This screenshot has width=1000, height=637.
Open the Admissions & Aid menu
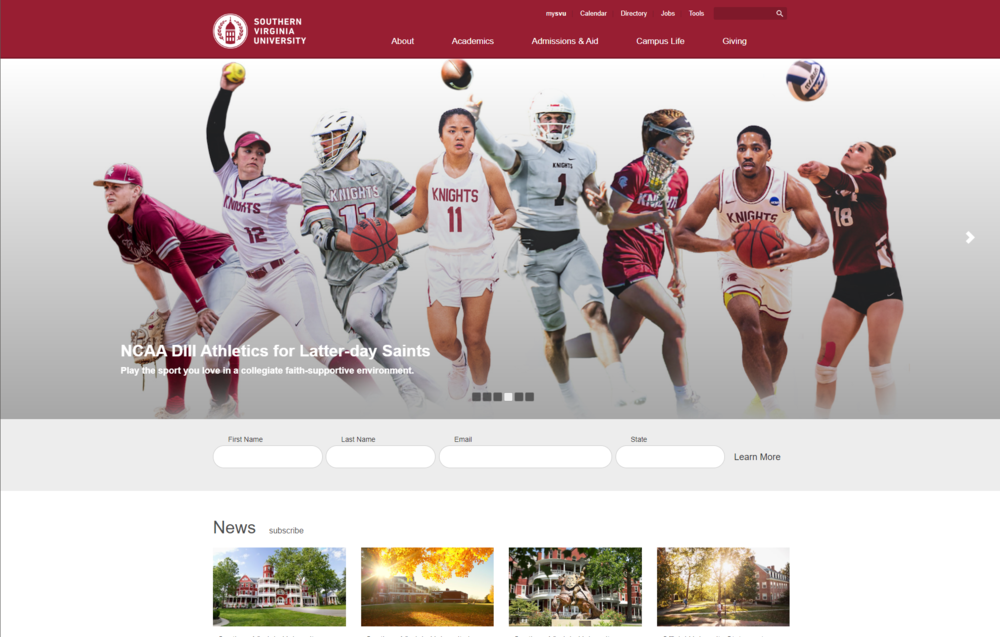565,41
